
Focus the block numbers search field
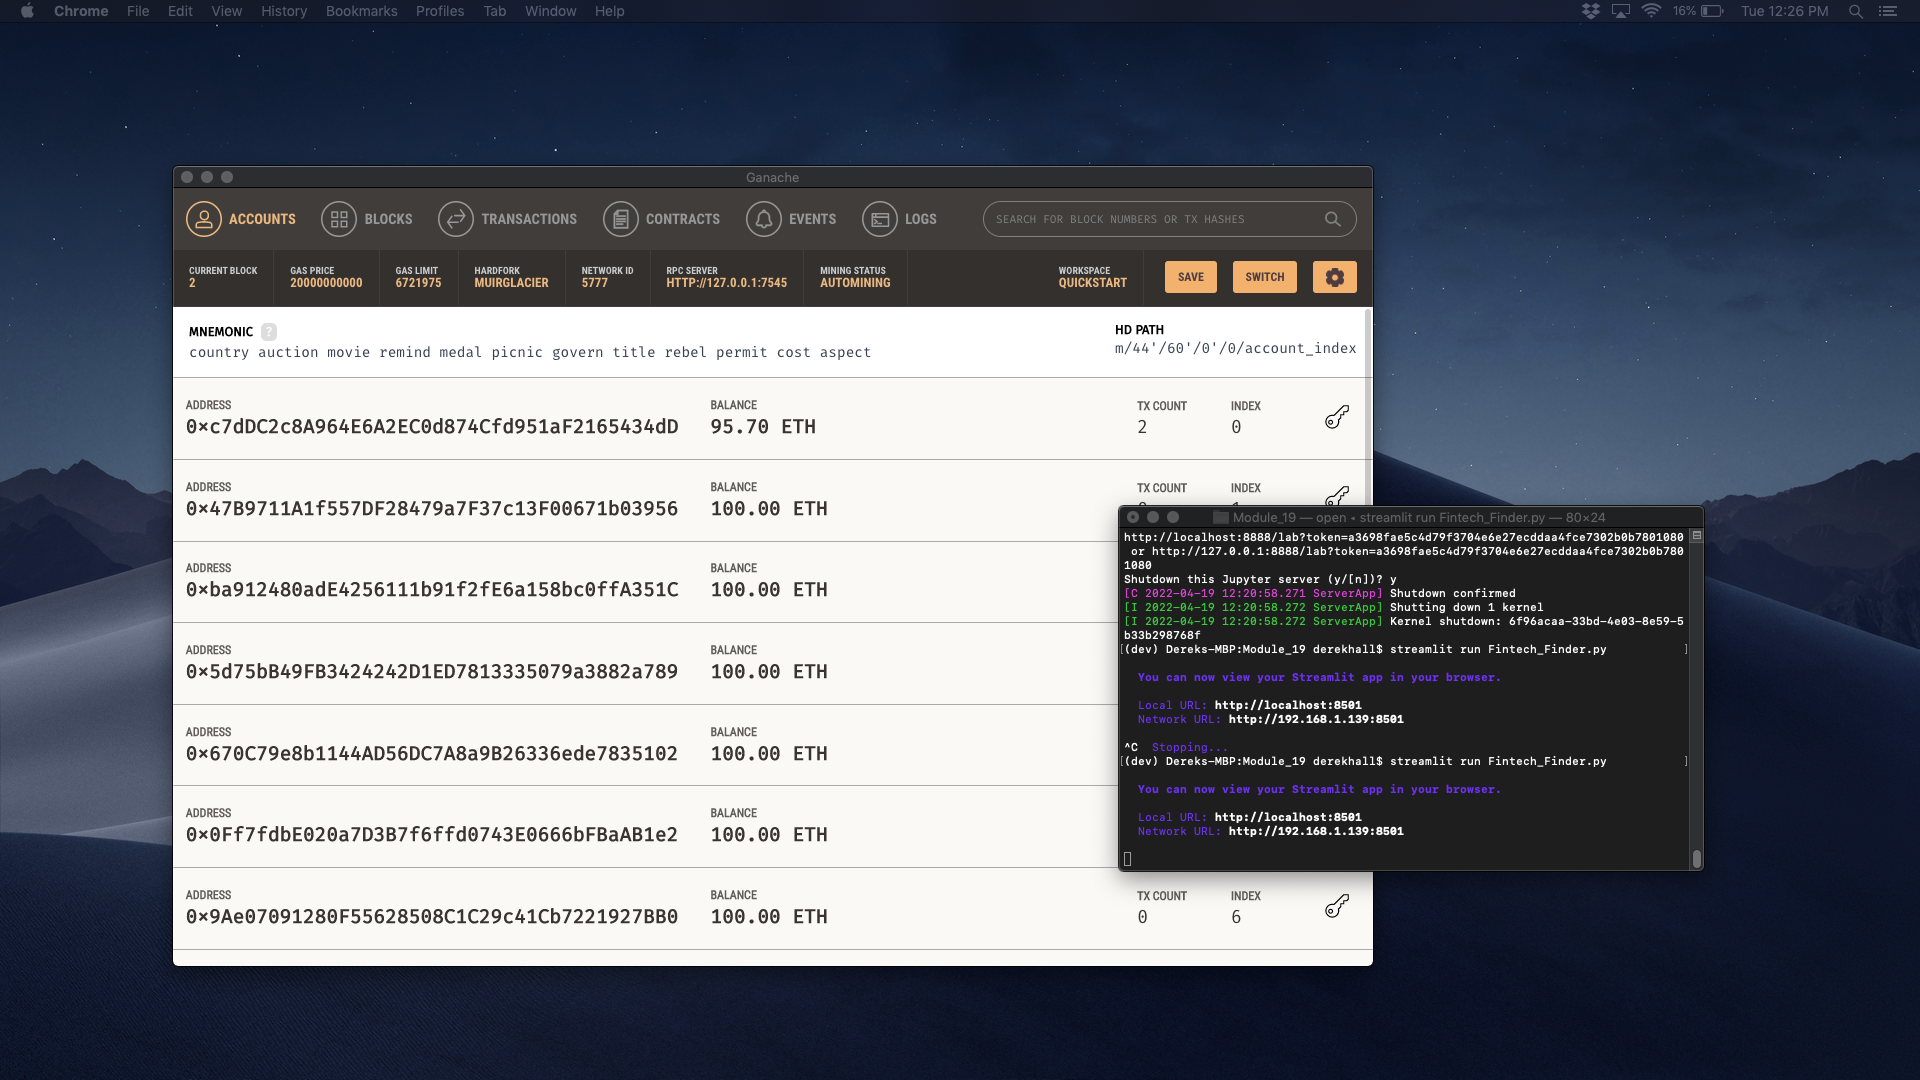[1150, 219]
